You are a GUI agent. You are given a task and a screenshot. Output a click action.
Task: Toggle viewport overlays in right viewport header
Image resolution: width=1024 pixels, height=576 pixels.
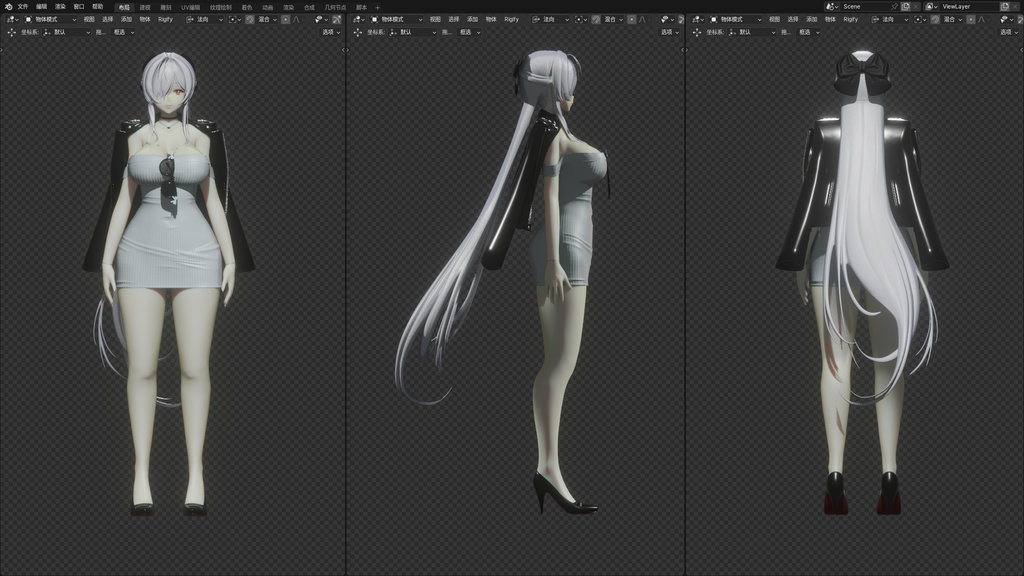click(1018, 19)
